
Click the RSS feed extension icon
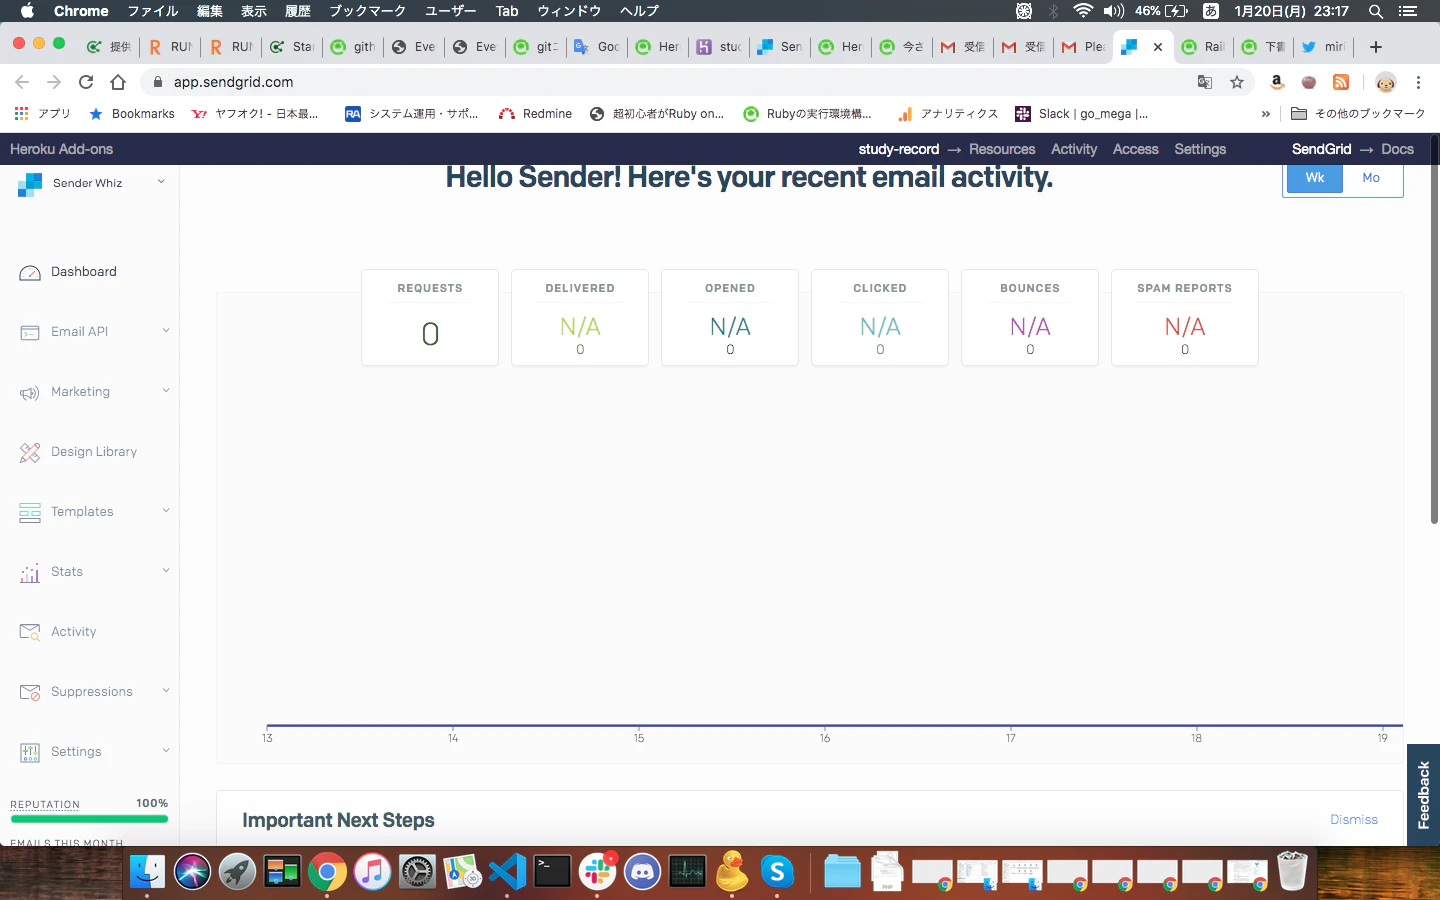pyautogui.click(x=1341, y=82)
